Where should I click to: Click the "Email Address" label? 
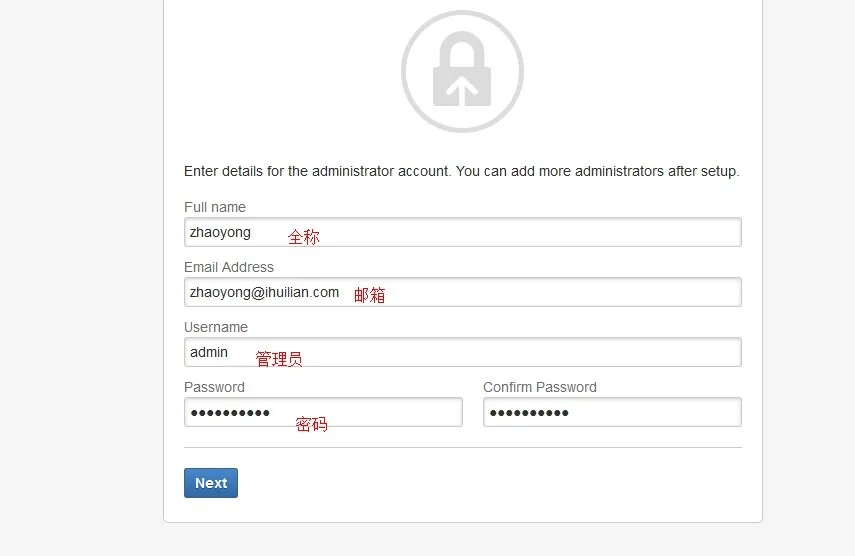coord(228,267)
